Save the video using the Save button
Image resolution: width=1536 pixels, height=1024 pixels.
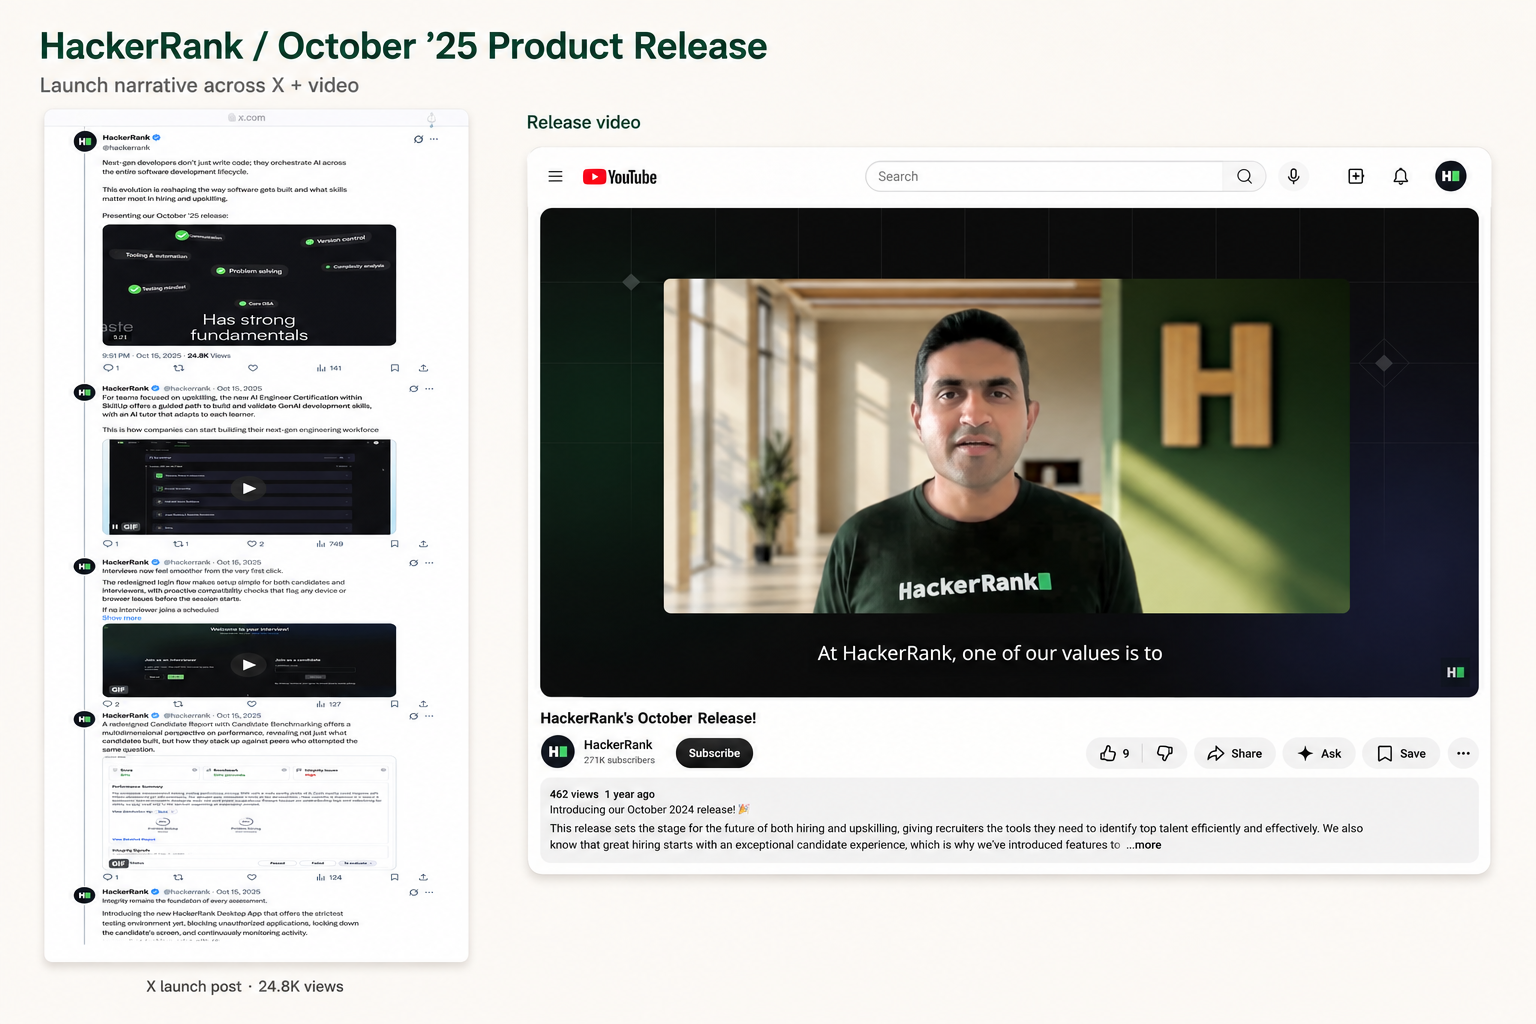click(1401, 753)
